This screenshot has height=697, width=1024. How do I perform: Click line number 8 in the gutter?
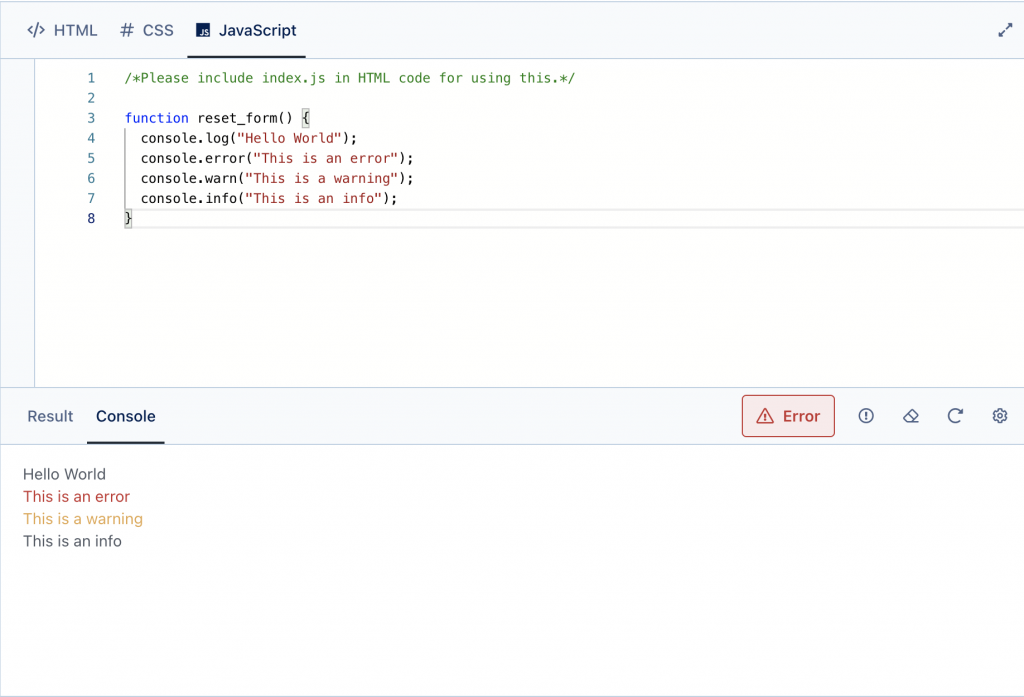(92, 218)
